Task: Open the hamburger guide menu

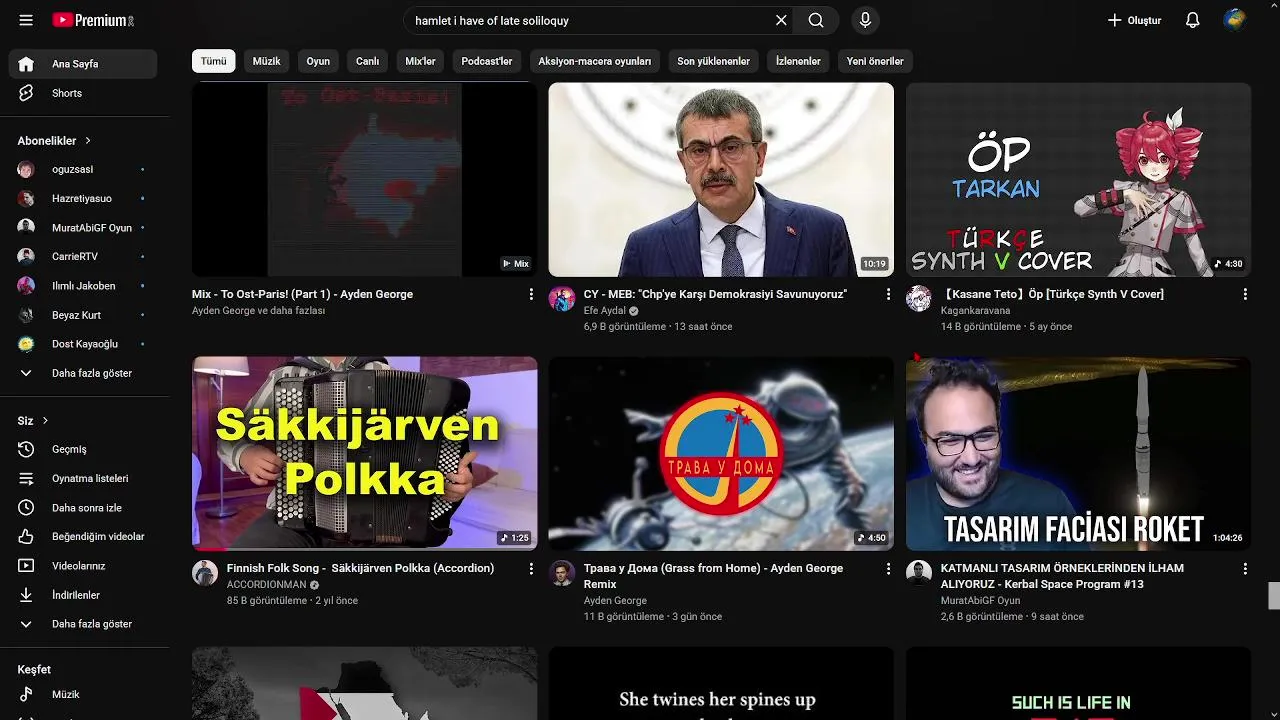Action: 26,20
